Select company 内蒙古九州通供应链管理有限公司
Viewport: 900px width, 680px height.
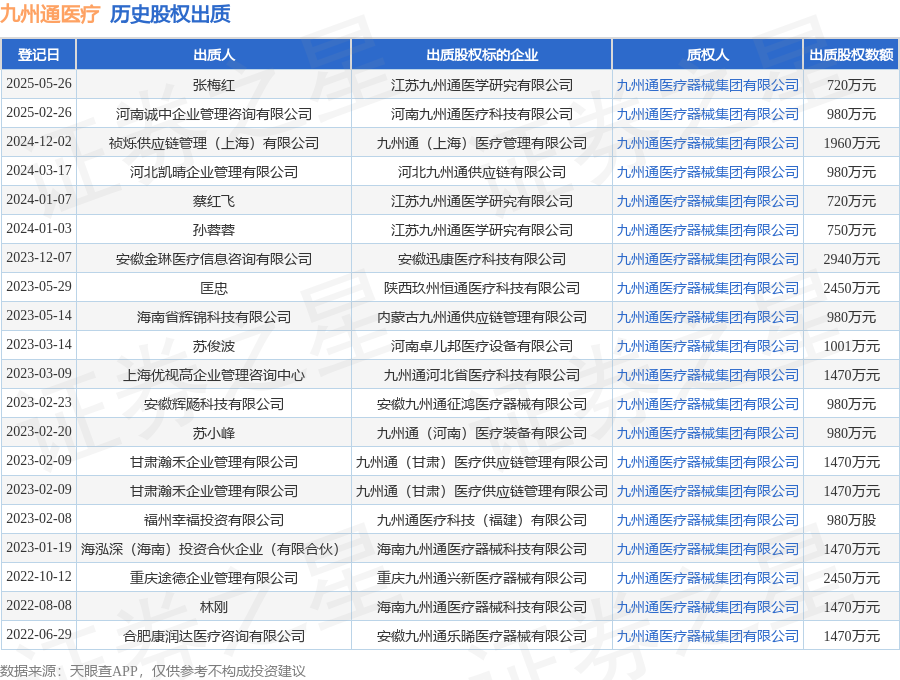coord(482,317)
